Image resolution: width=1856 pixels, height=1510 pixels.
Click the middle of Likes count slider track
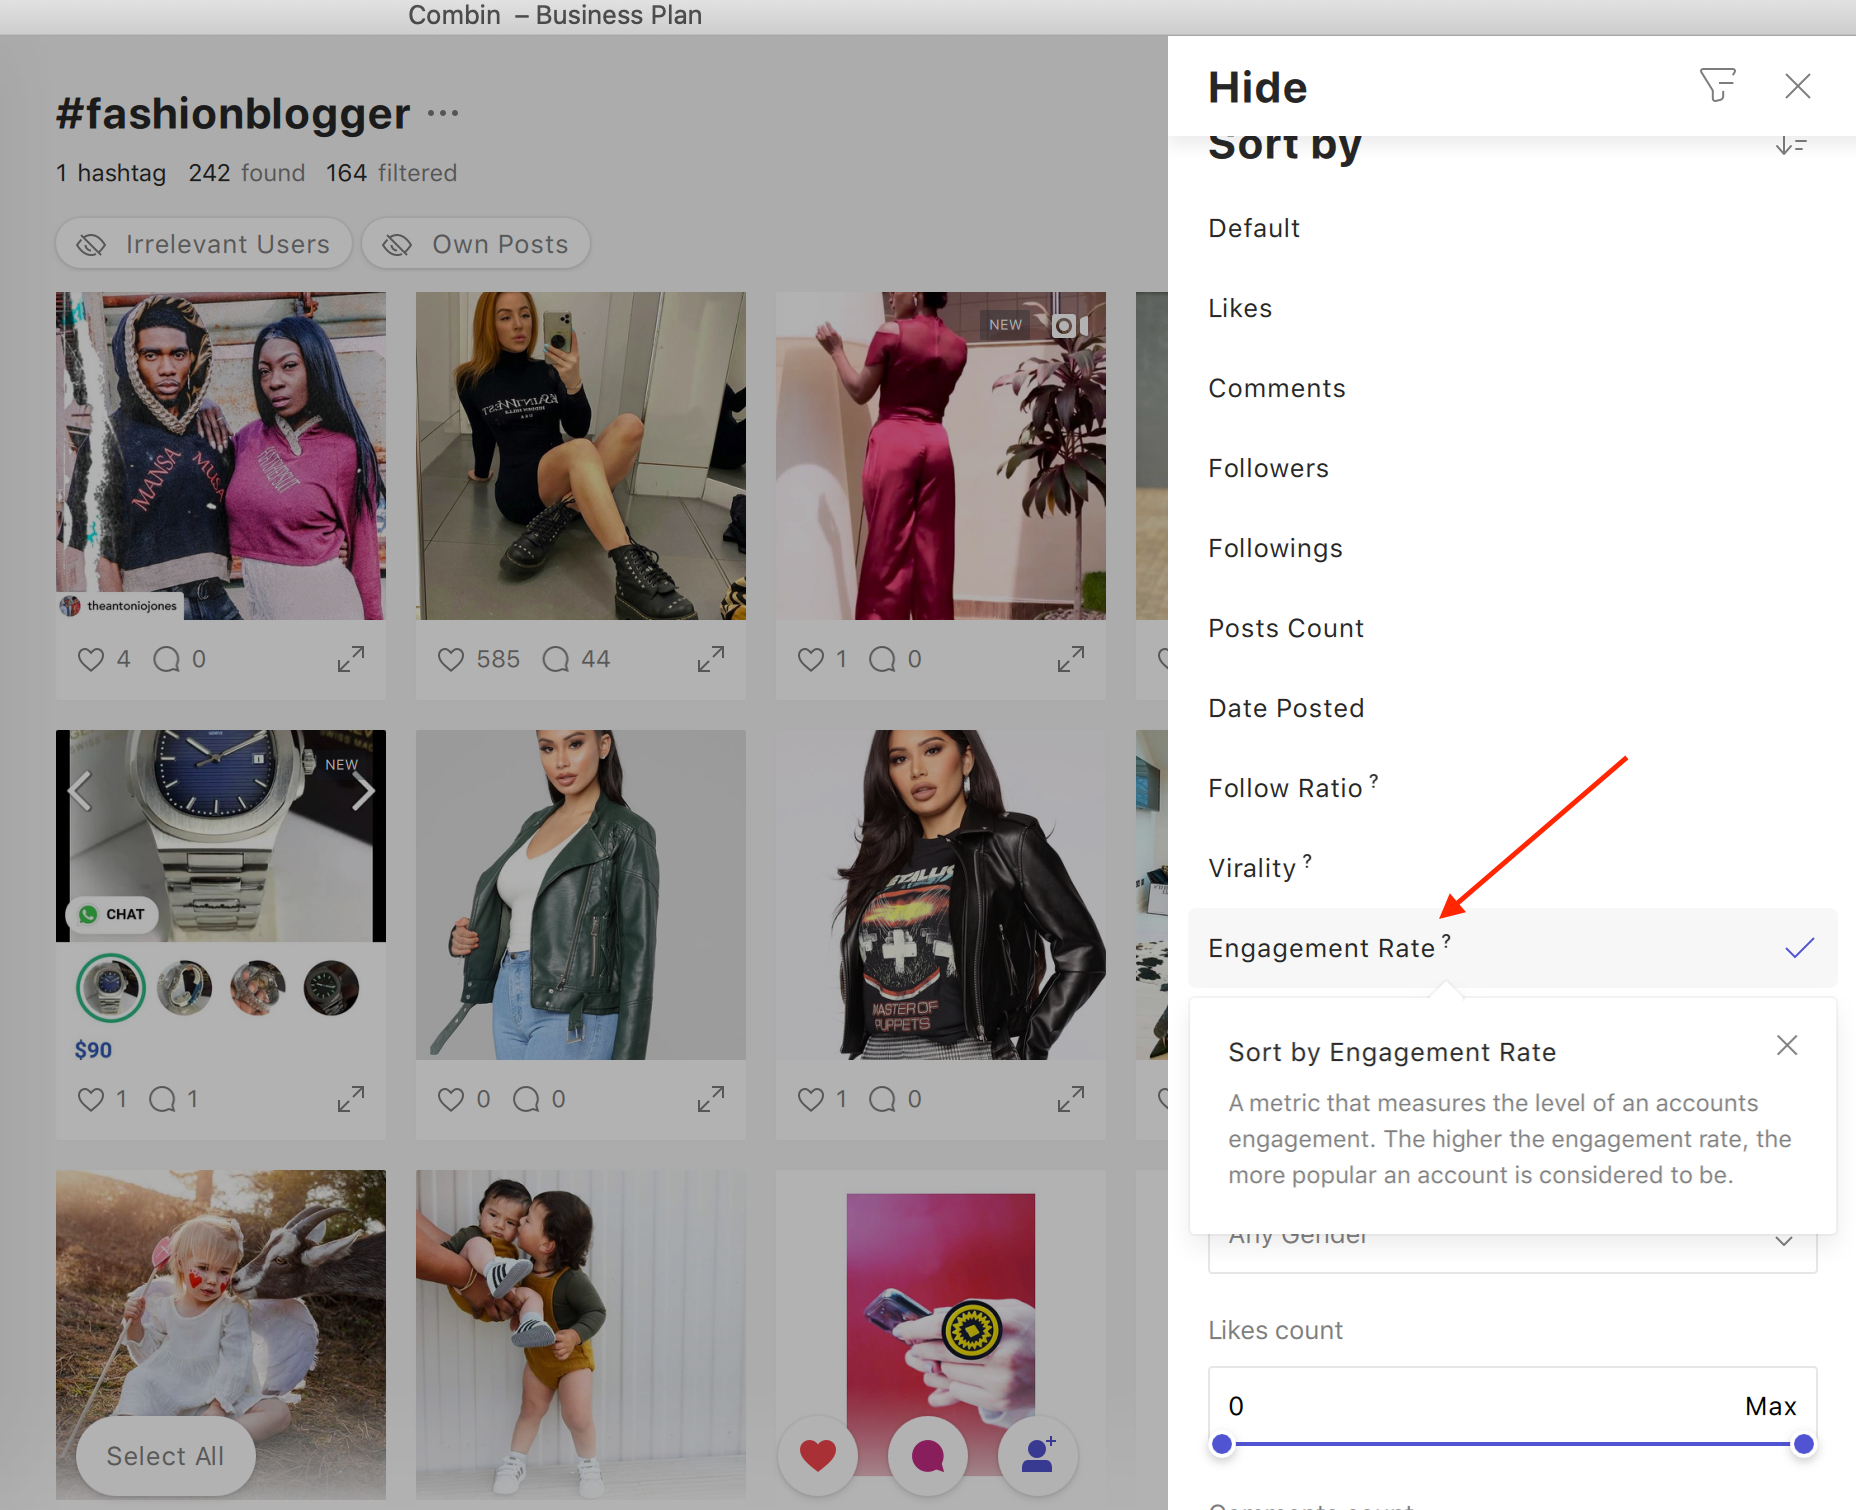[1512, 1444]
